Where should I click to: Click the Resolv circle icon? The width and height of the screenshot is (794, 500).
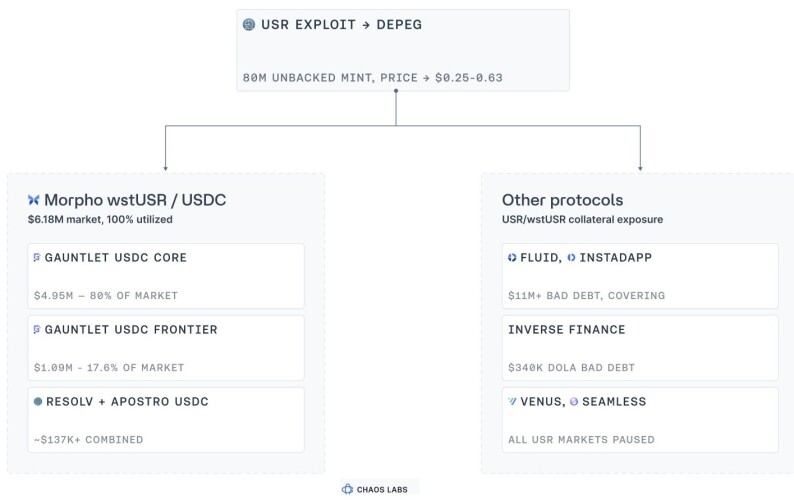38,401
